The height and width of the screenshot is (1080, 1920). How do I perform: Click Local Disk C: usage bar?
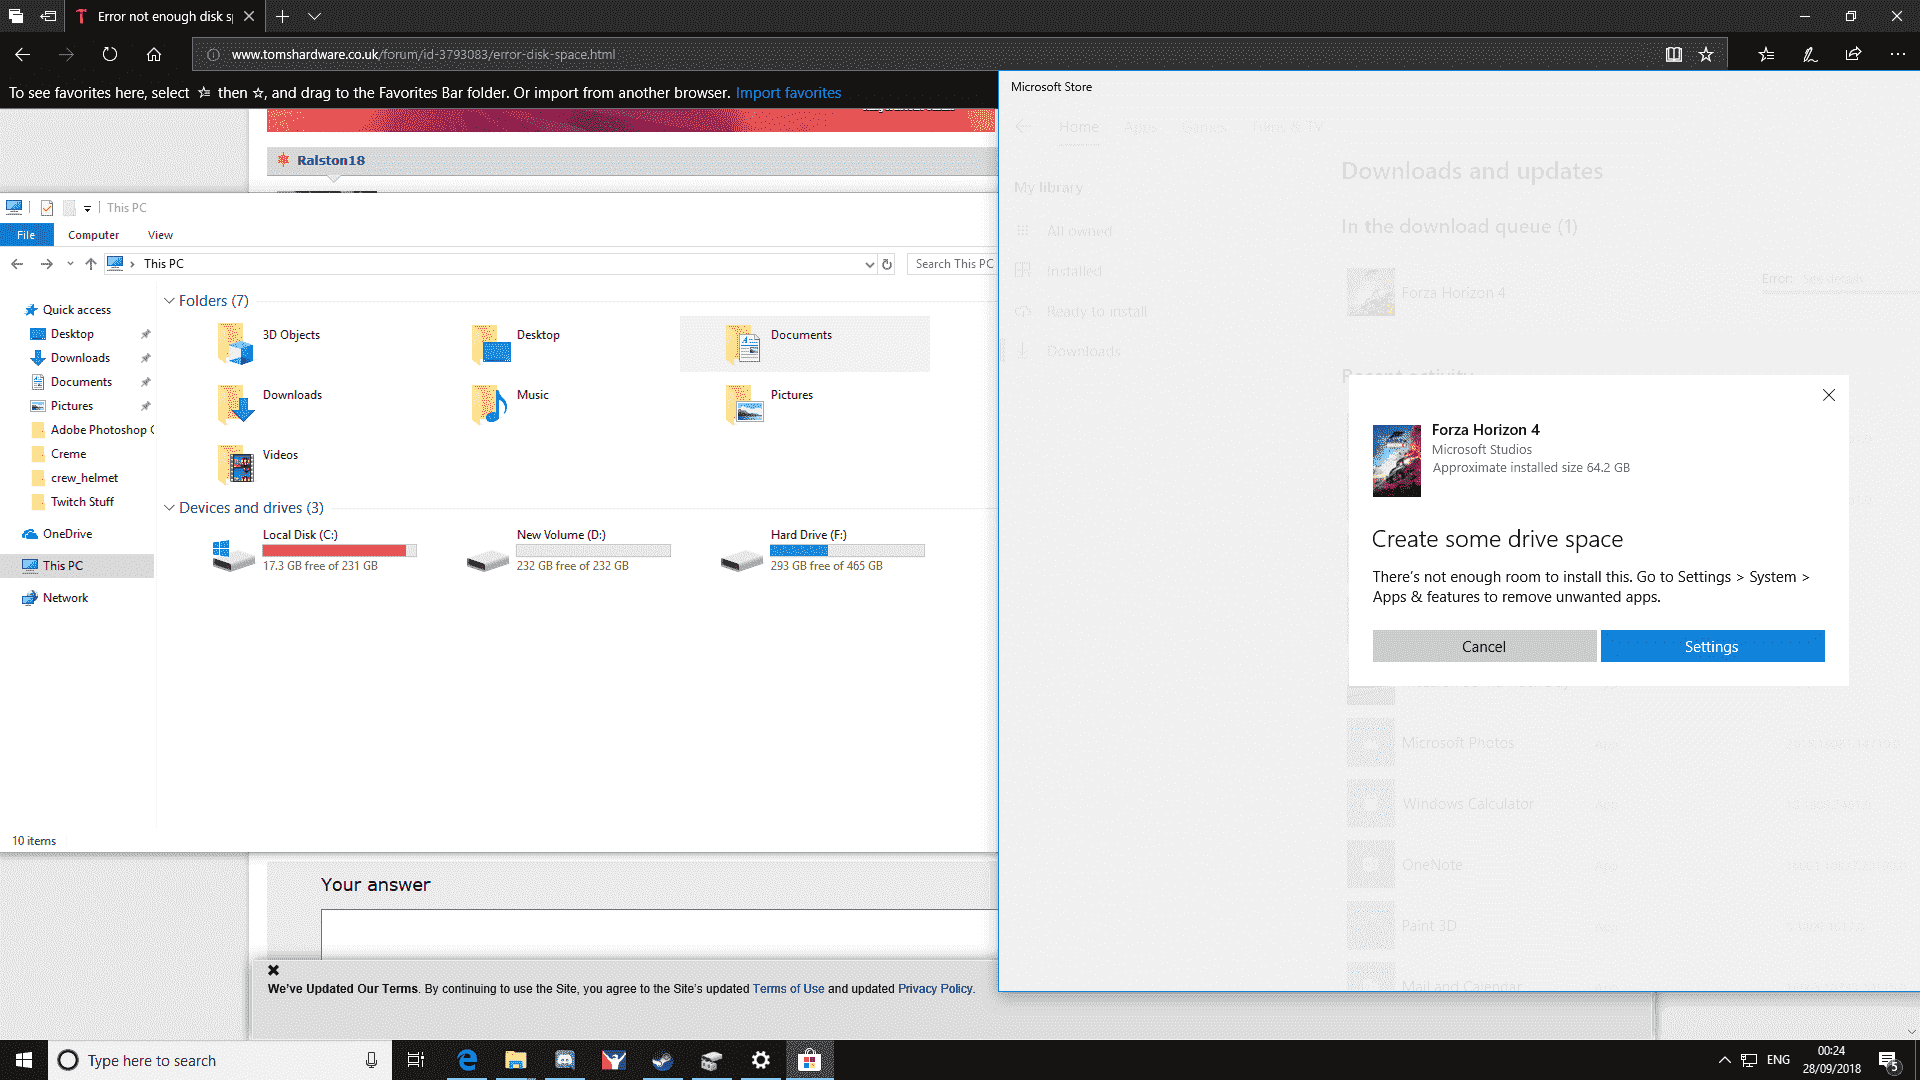[340, 551]
